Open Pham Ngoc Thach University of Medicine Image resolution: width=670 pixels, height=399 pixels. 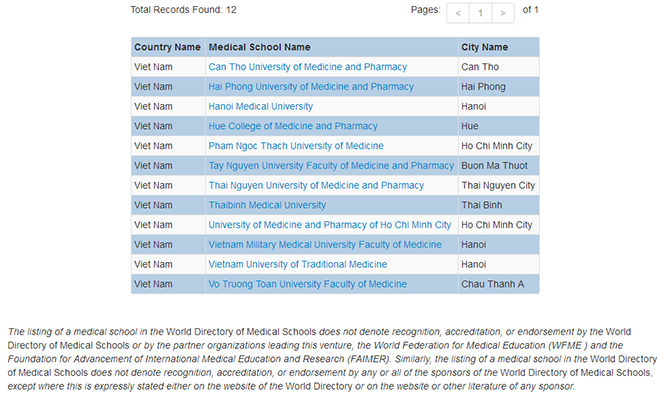click(296, 146)
